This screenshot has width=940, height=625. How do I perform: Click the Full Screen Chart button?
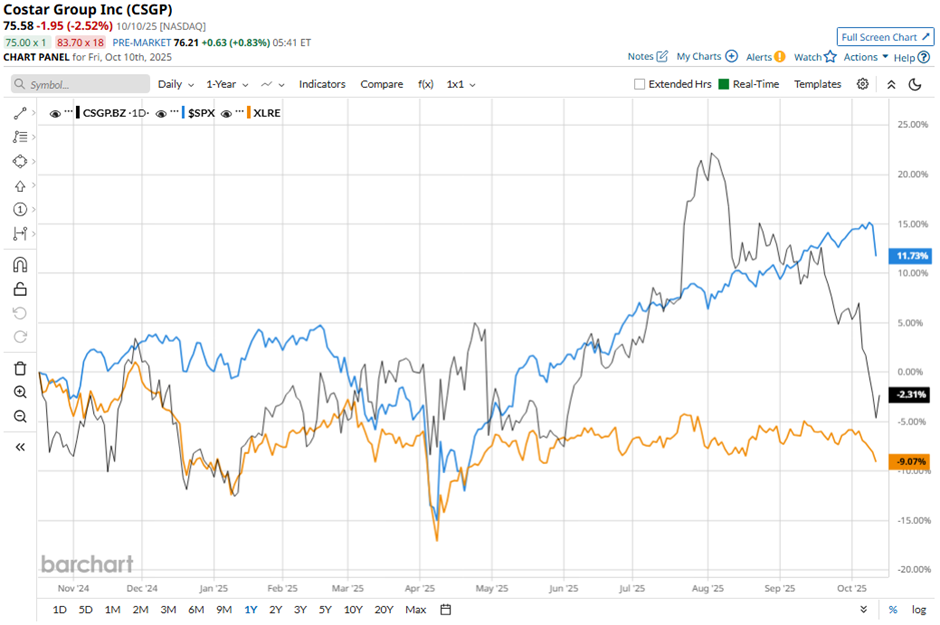coord(885,37)
